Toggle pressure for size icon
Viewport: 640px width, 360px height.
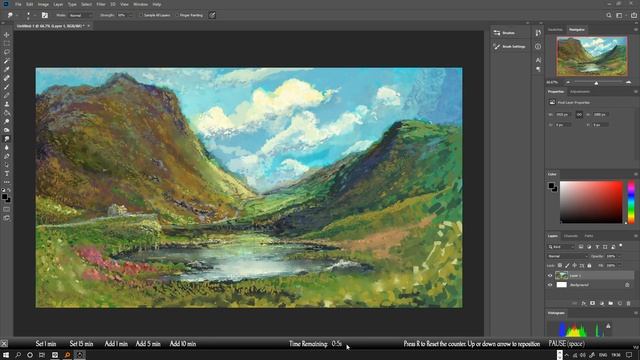click(x=212, y=15)
